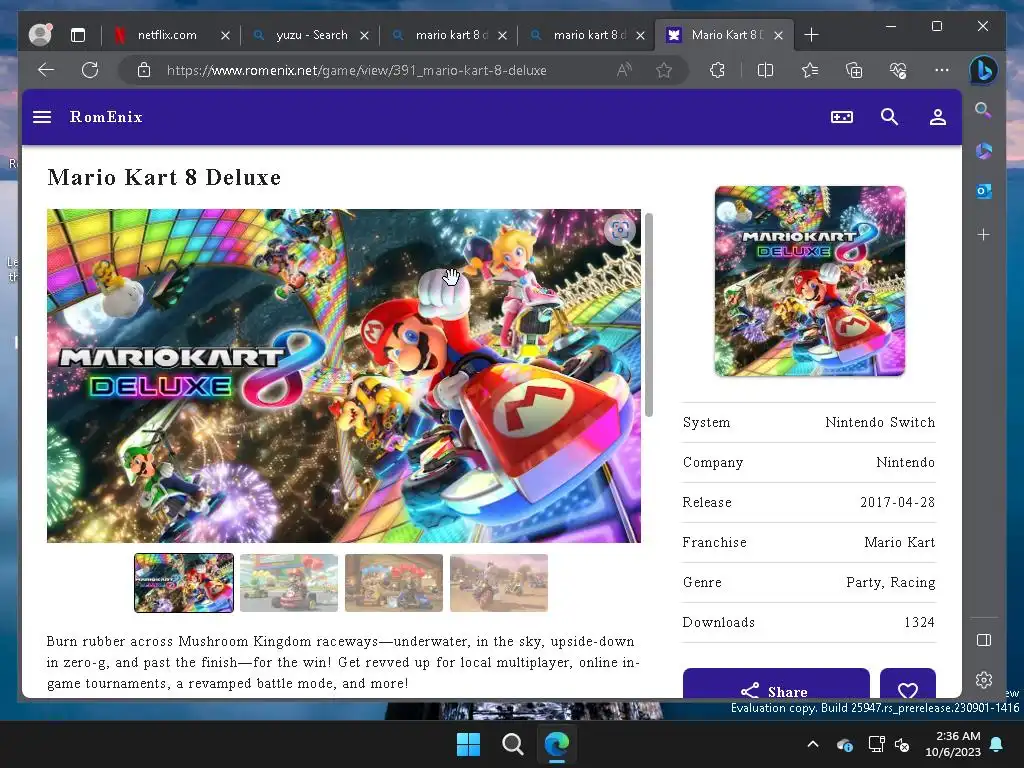Select the second gameplay screenshot thumbnail

289,583
